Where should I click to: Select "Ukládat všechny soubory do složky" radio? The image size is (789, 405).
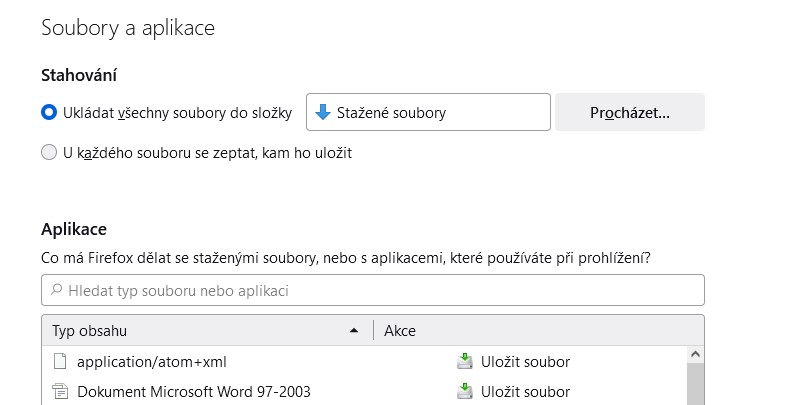[49, 112]
